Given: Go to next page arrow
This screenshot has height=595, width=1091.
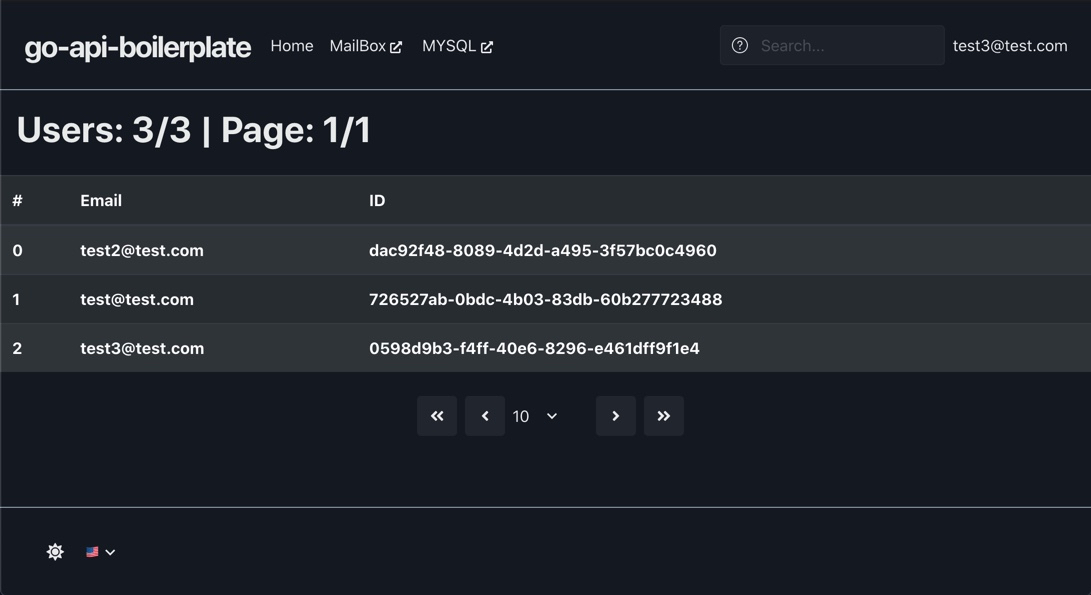Looking at the screenshot, I should [x=616, y=416].
